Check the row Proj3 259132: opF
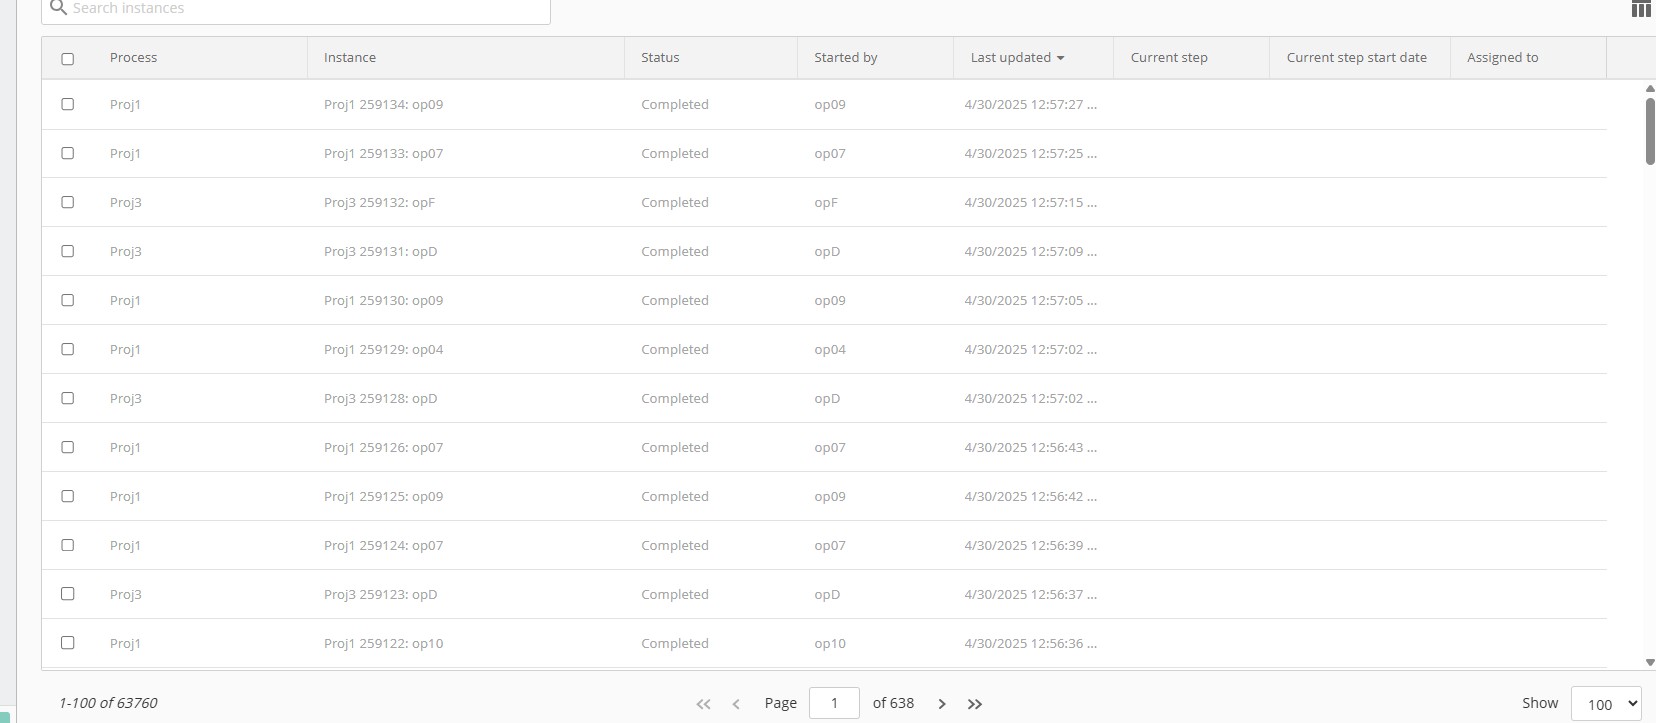1656x723 pixels. coord(68,202)
